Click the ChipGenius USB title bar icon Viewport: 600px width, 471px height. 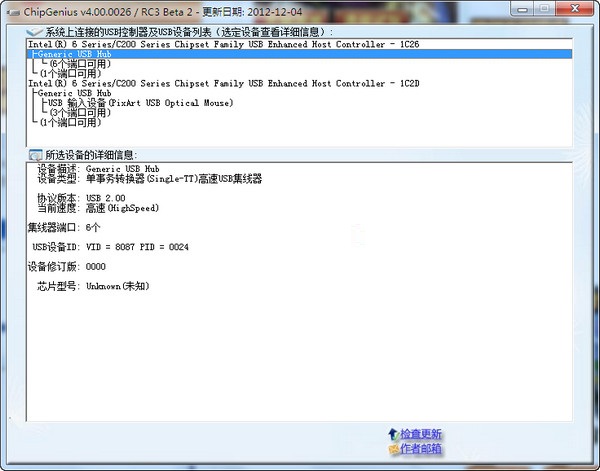tap(14, 12)
